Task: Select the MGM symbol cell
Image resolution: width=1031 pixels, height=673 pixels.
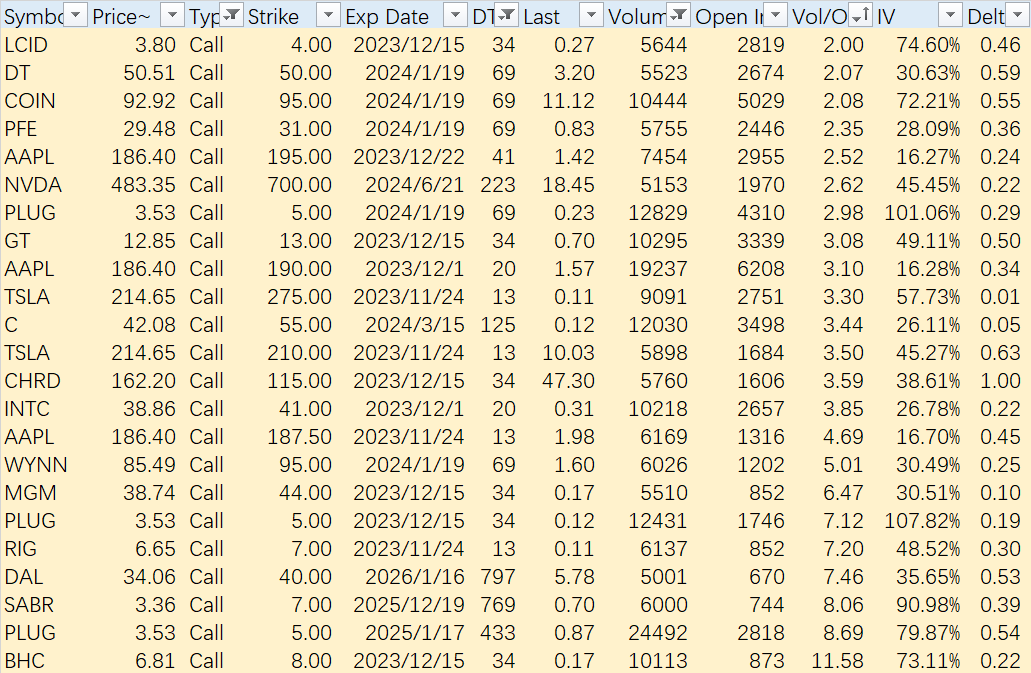Action: 30,493
